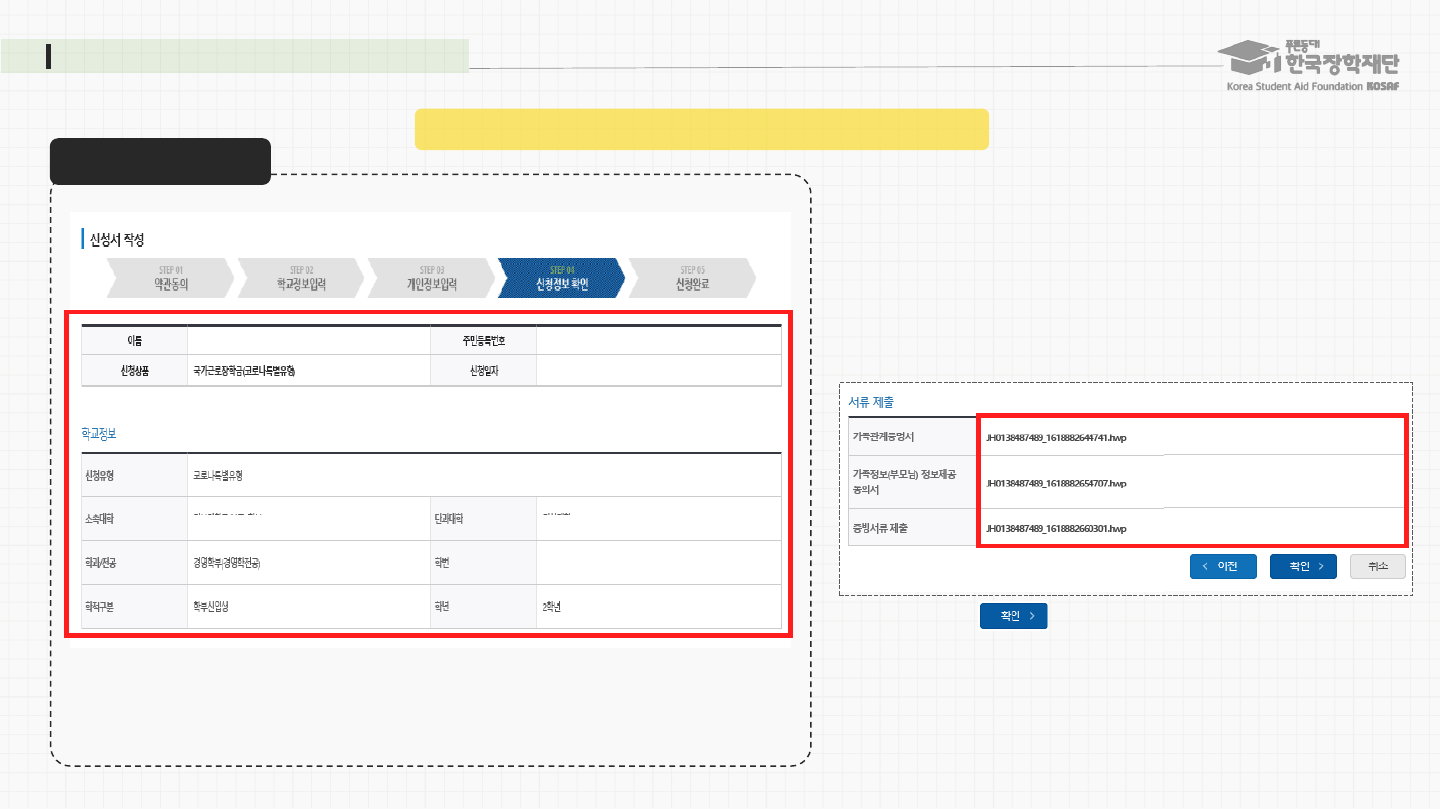The width and height of the screenshot is (1440, 810).
Task: Open the file JH0138487489_1618882660301.hwp
Action: pyautogui.click(x=1056, y=528)
